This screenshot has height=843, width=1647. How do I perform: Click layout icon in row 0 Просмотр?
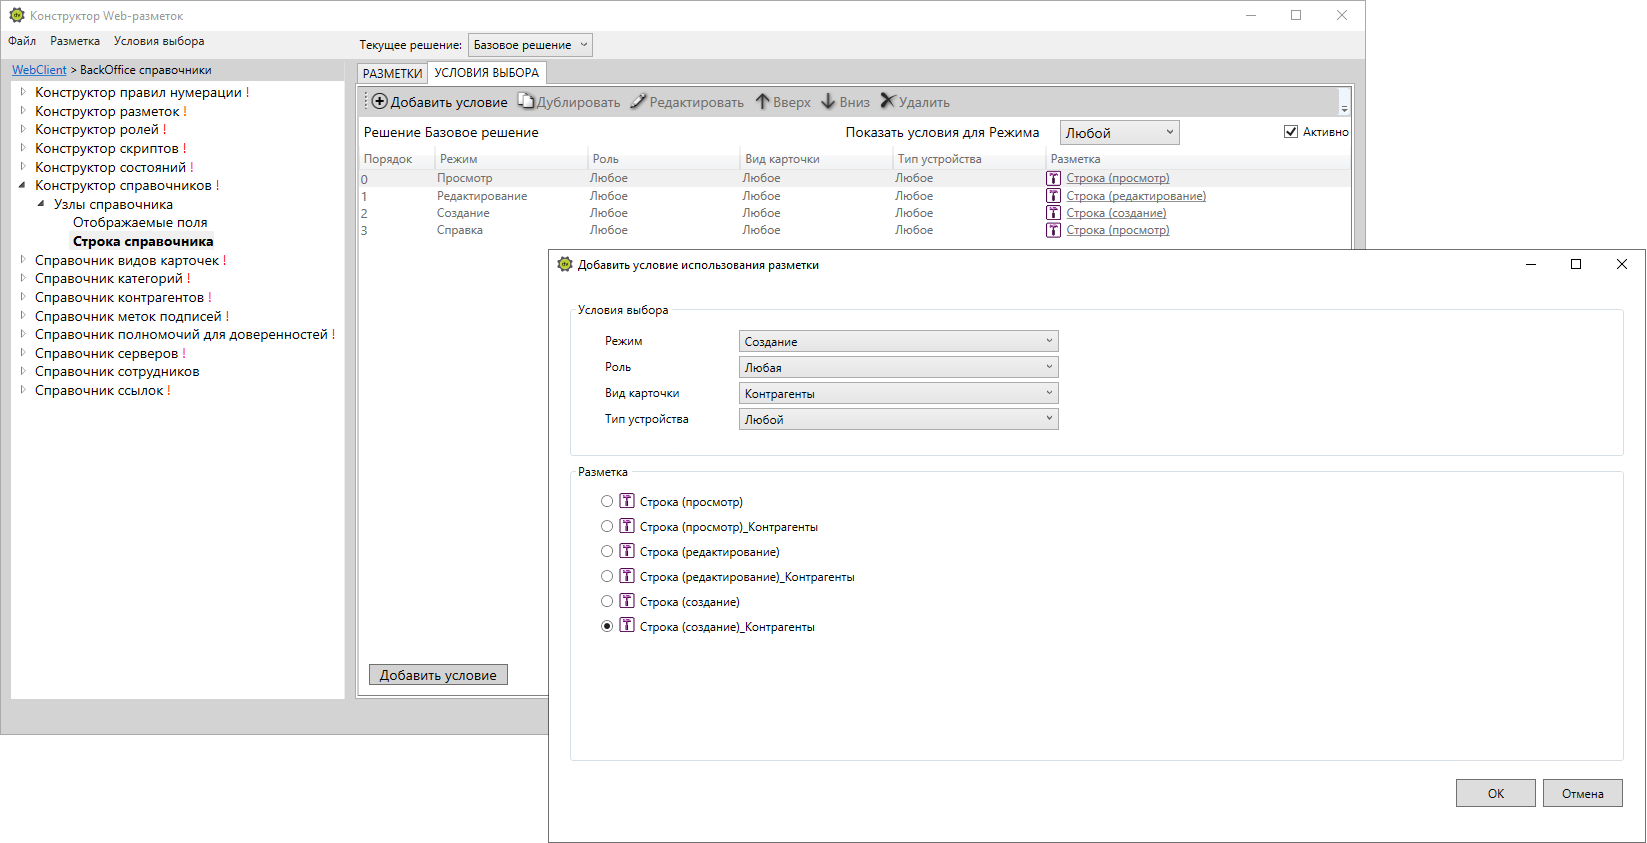(x=1053, y=178)
